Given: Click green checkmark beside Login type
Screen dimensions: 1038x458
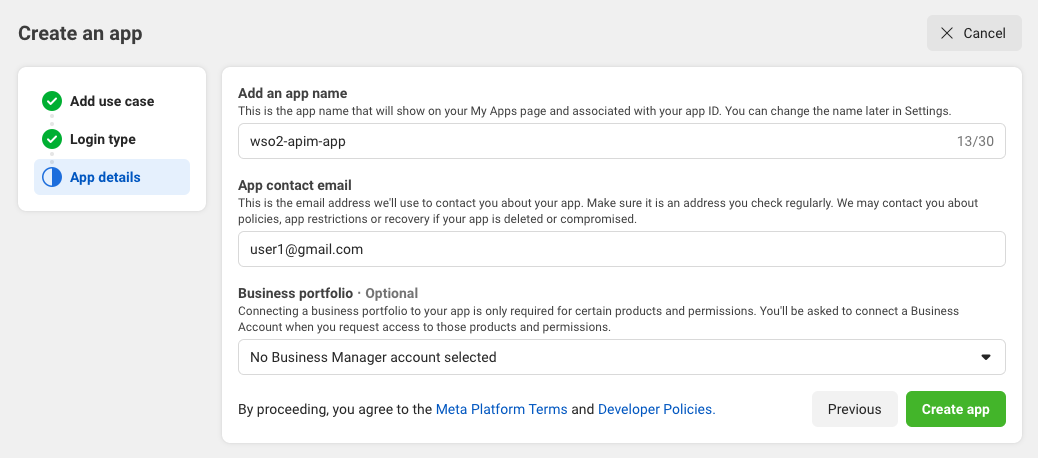Looking at the screenshot, I should 52,140.
